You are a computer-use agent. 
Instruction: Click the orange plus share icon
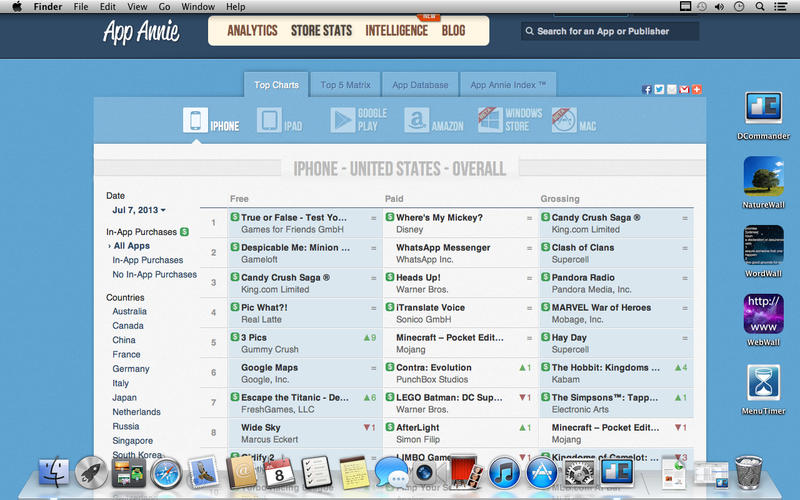click(x=696, y=90)
